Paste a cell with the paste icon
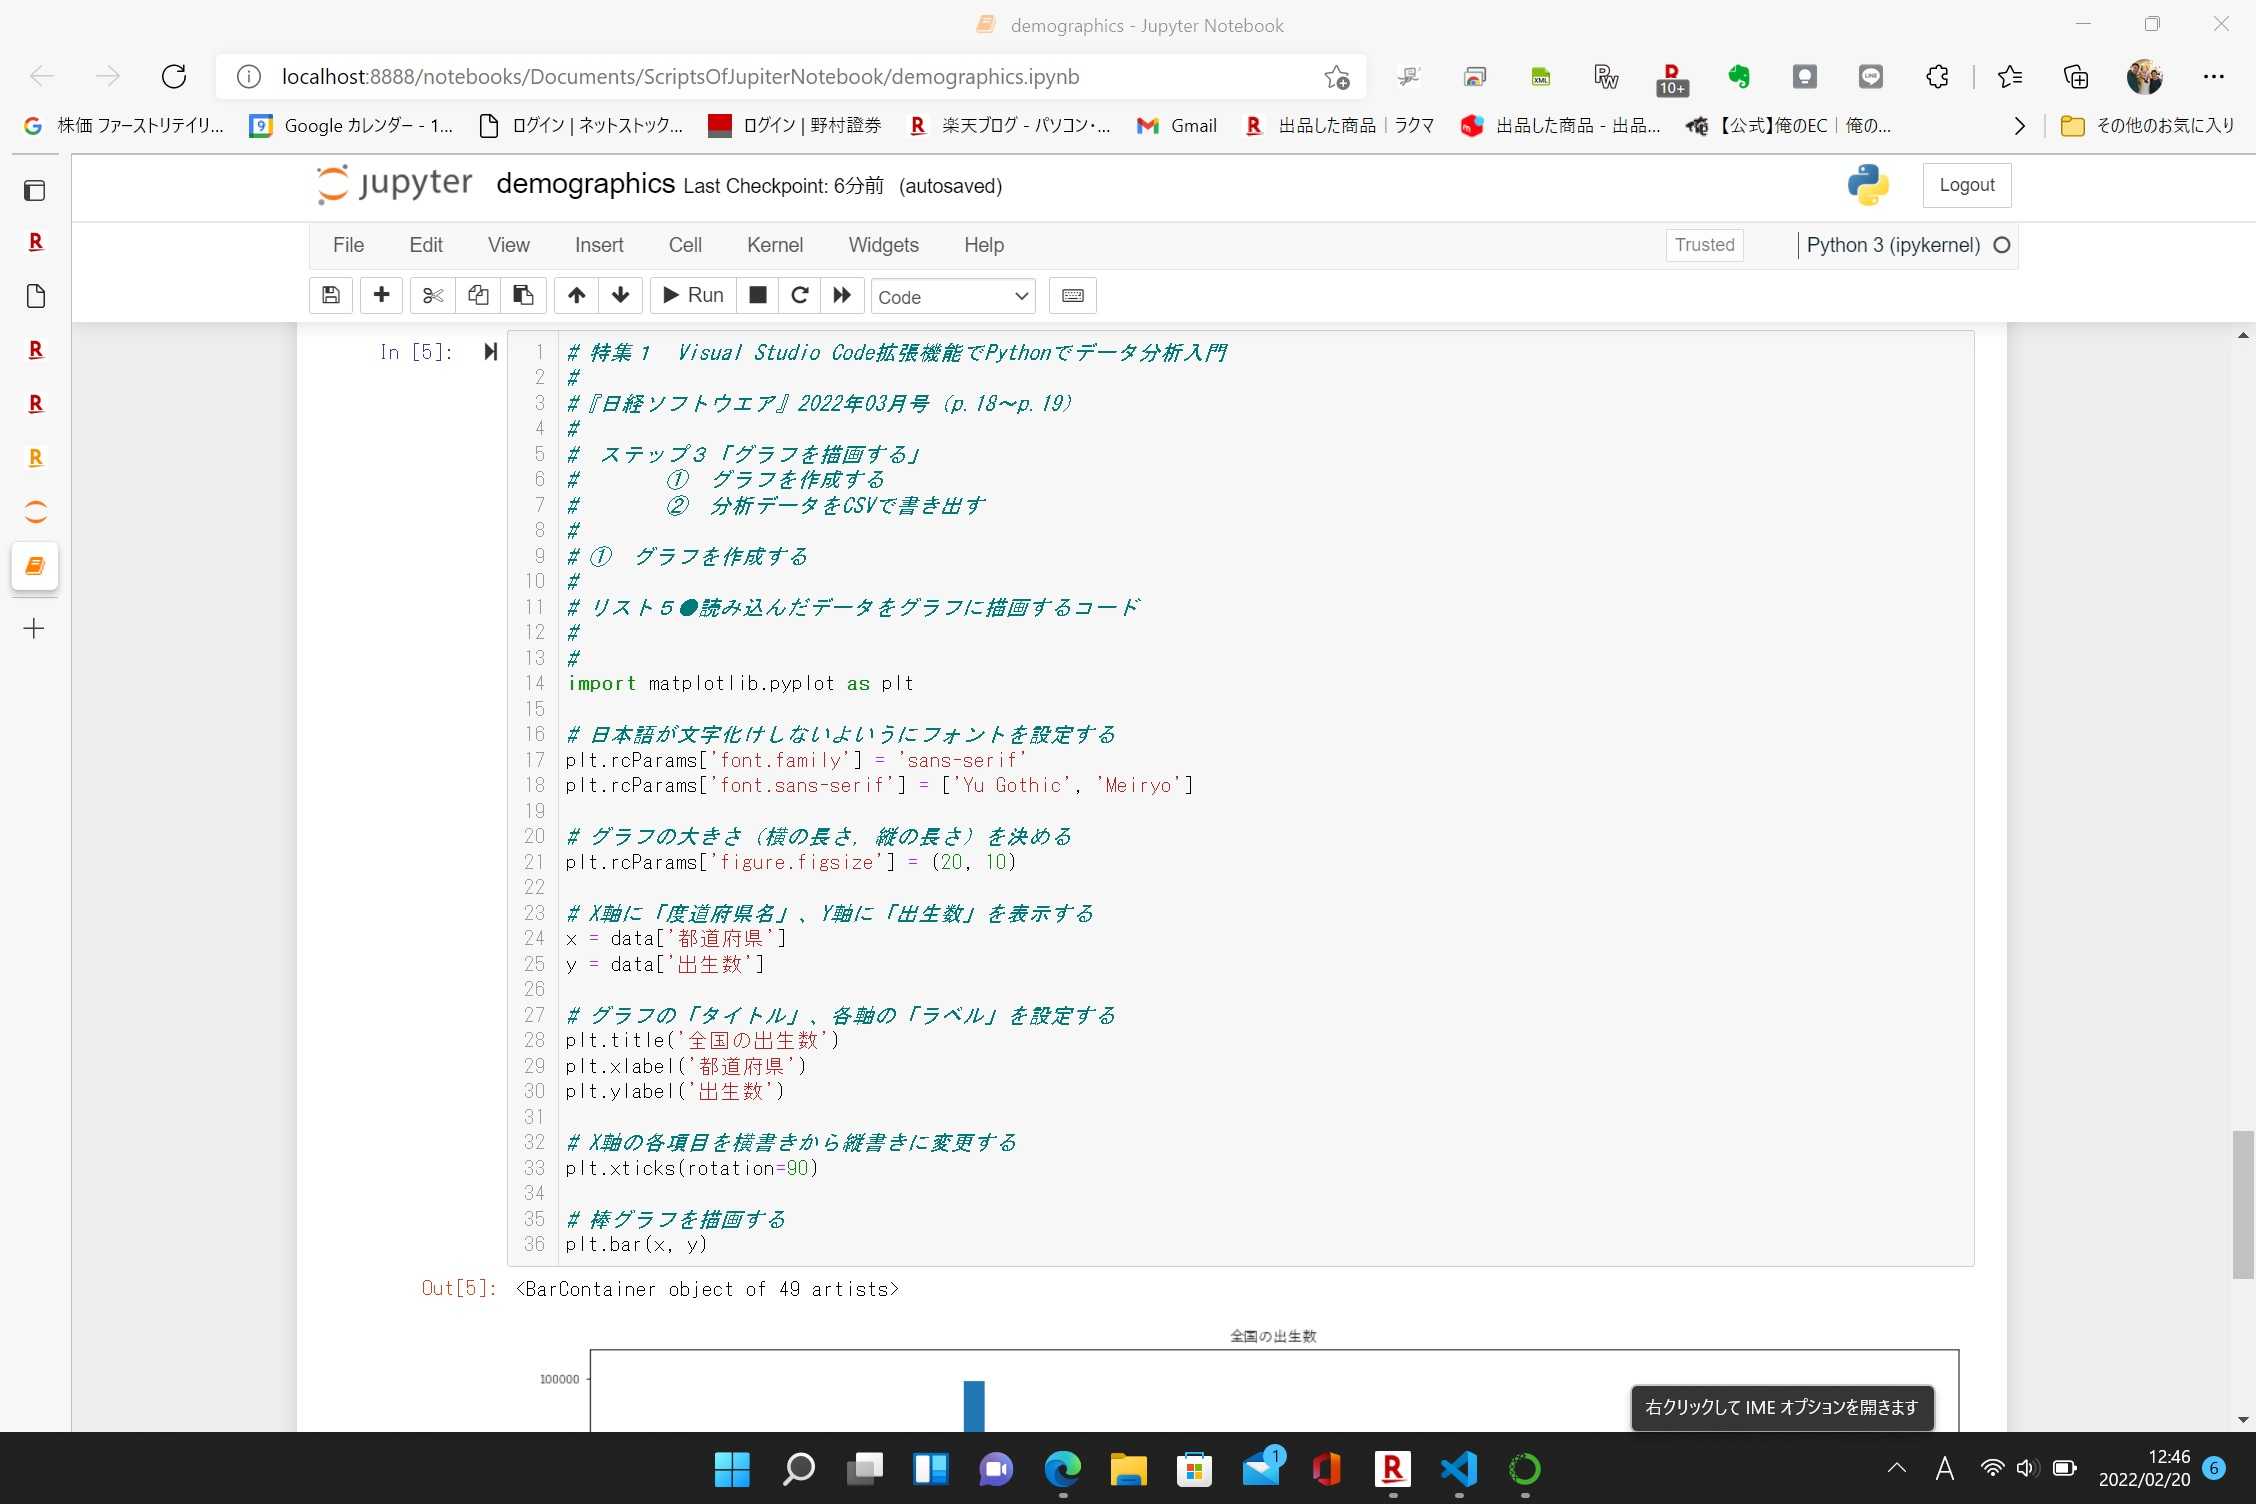Viewport: 2256px width, 1504px height. coord(523,295)
